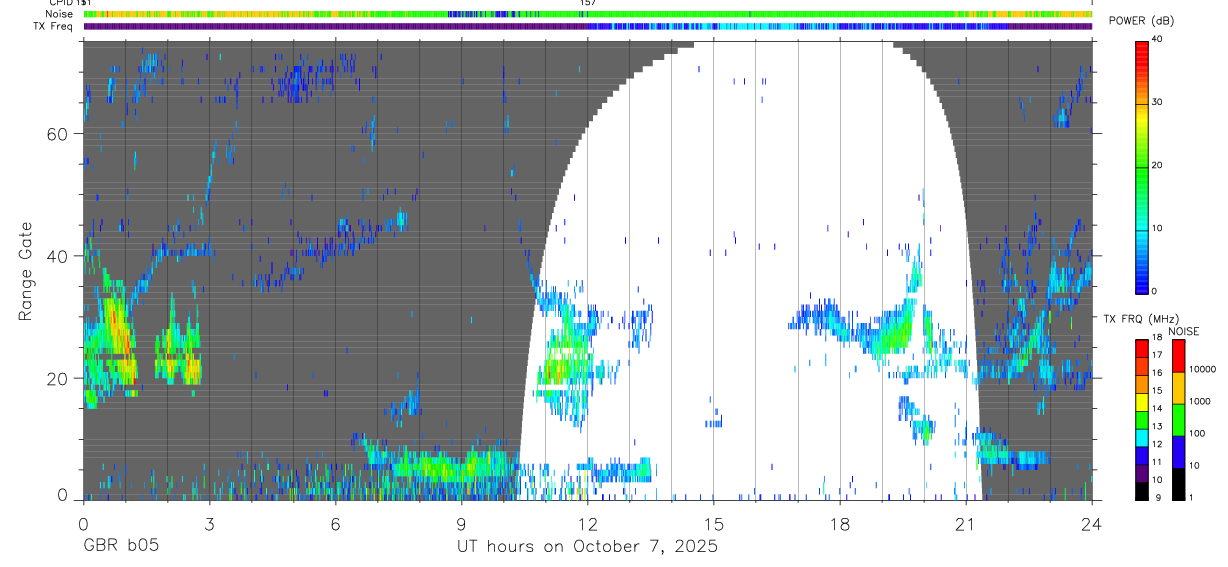
Task: Click the noise scale value '1000'
Action: [1200, 402]
